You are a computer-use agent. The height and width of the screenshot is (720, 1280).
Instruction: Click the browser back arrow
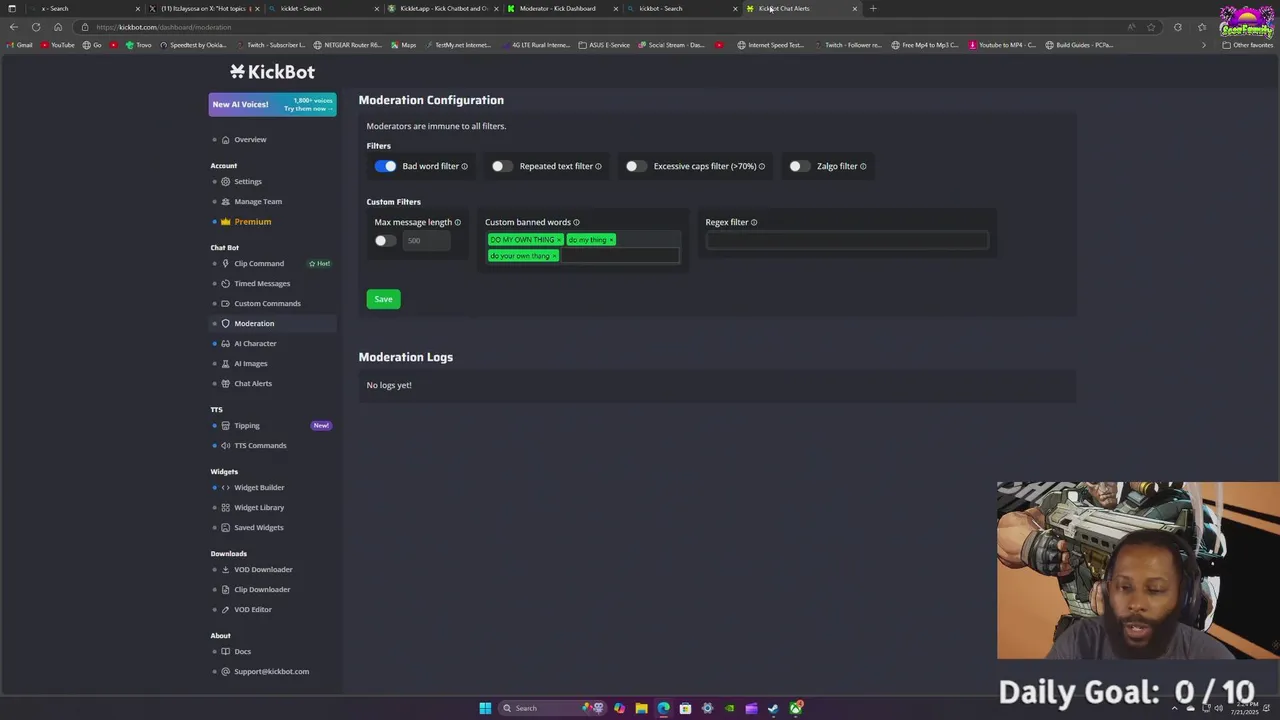(x=13, y=27)
